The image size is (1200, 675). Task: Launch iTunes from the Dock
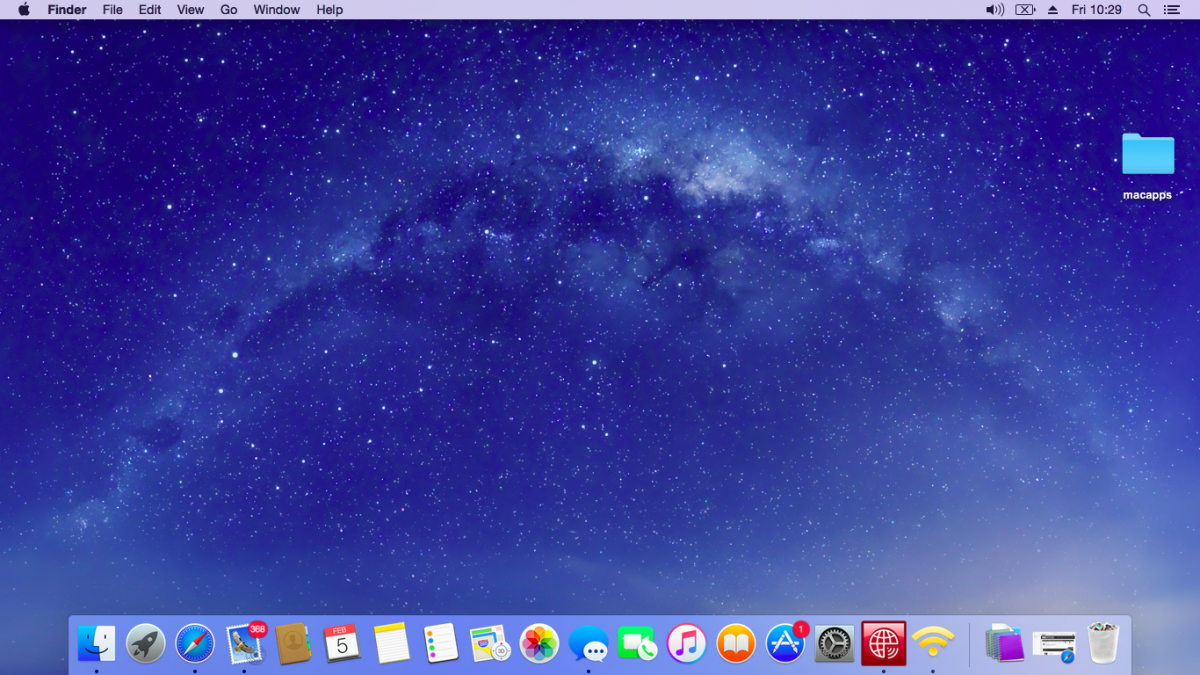686,643
